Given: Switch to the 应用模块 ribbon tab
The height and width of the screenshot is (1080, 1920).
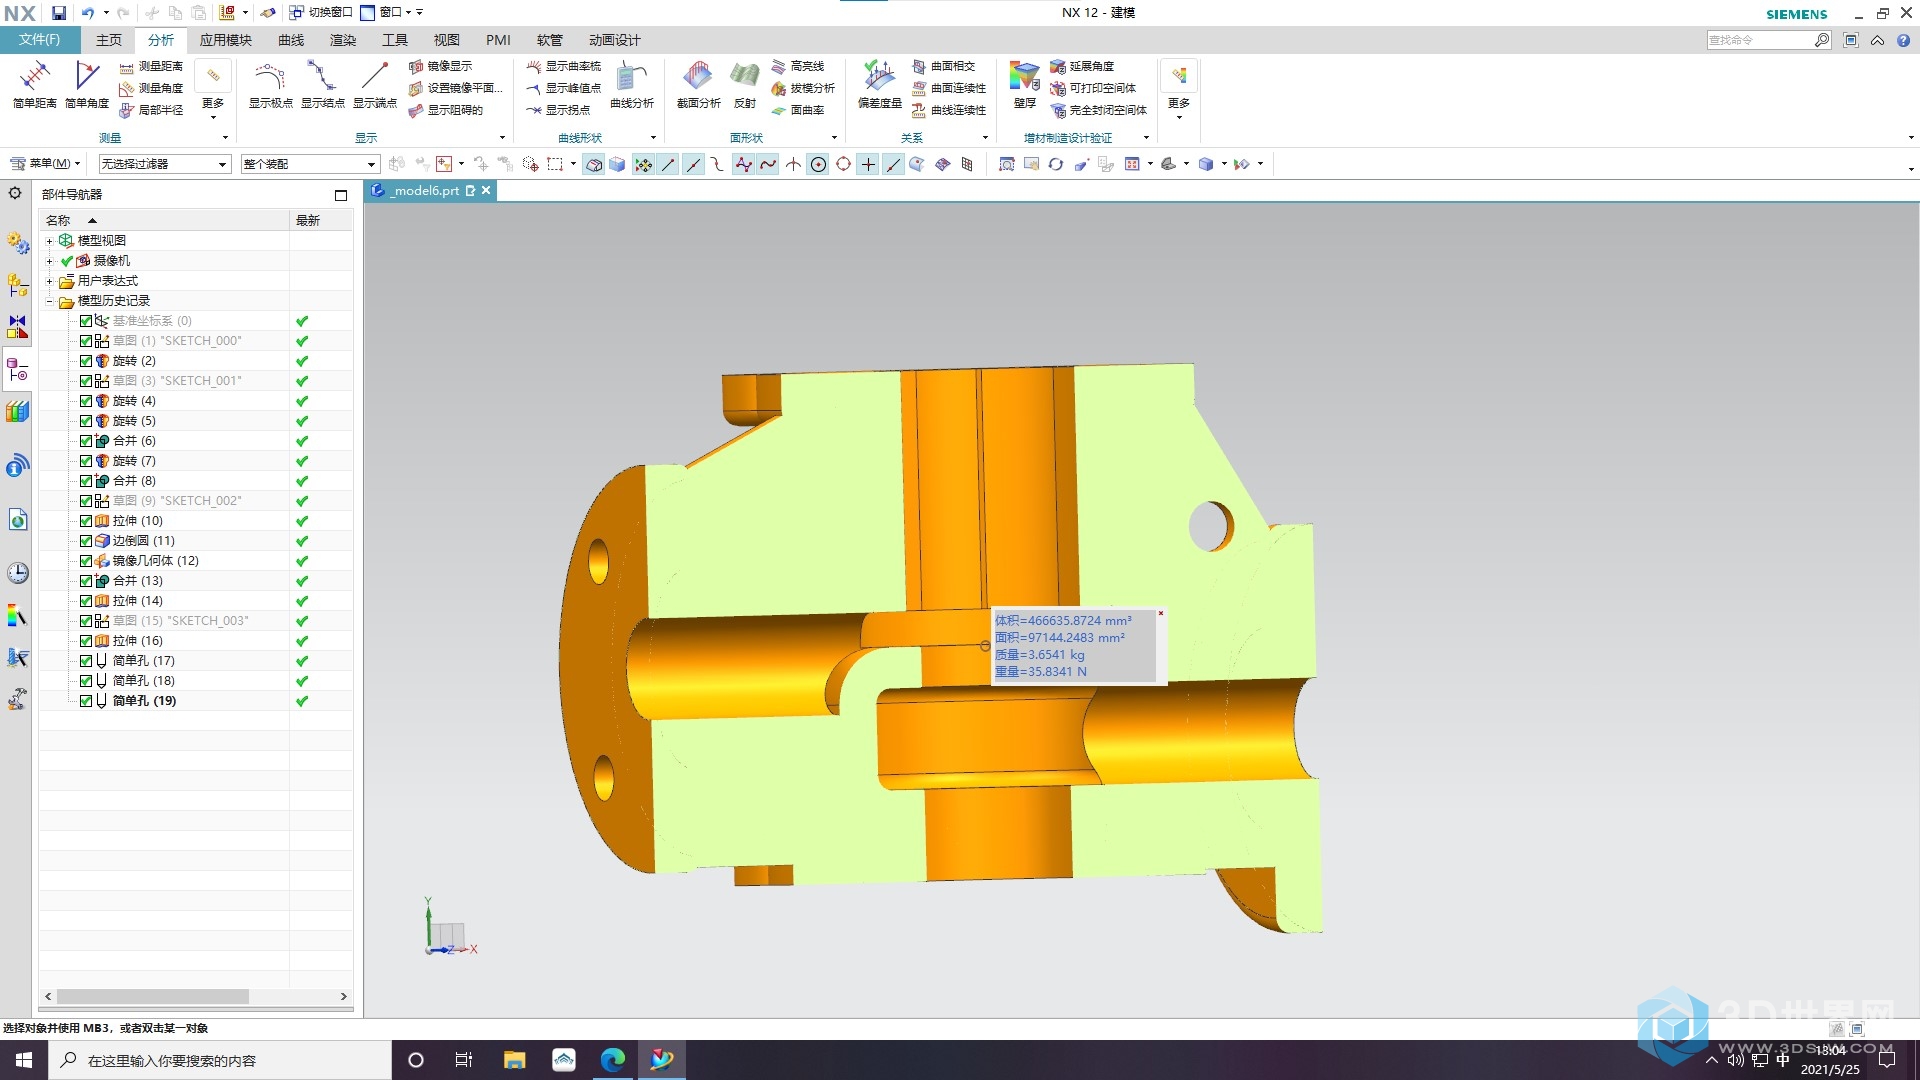Looking at the screenshot, I should [225, 40].
